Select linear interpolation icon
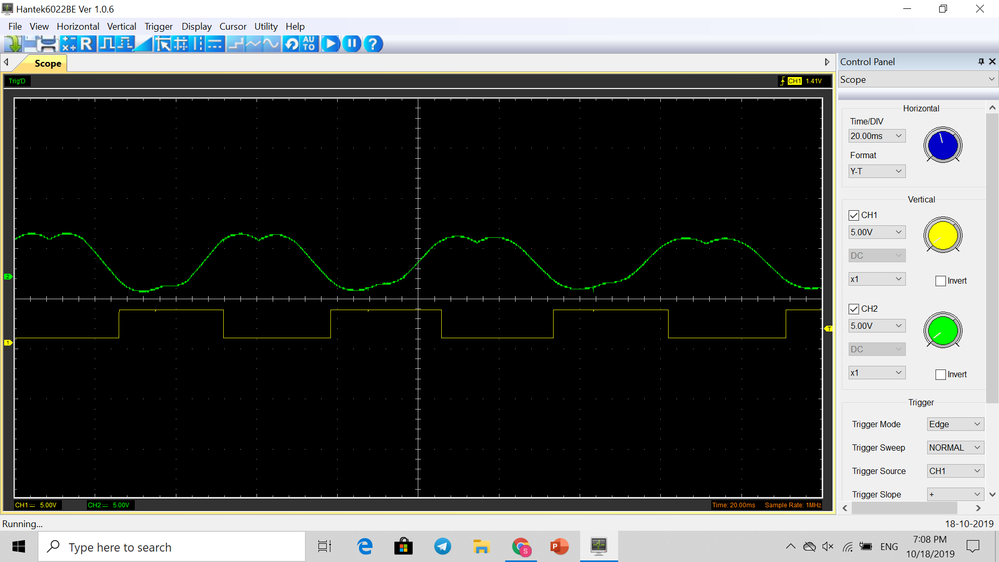The width and height of the screenshot is (999, 562). pyautogui.click(x=254, y=43)
